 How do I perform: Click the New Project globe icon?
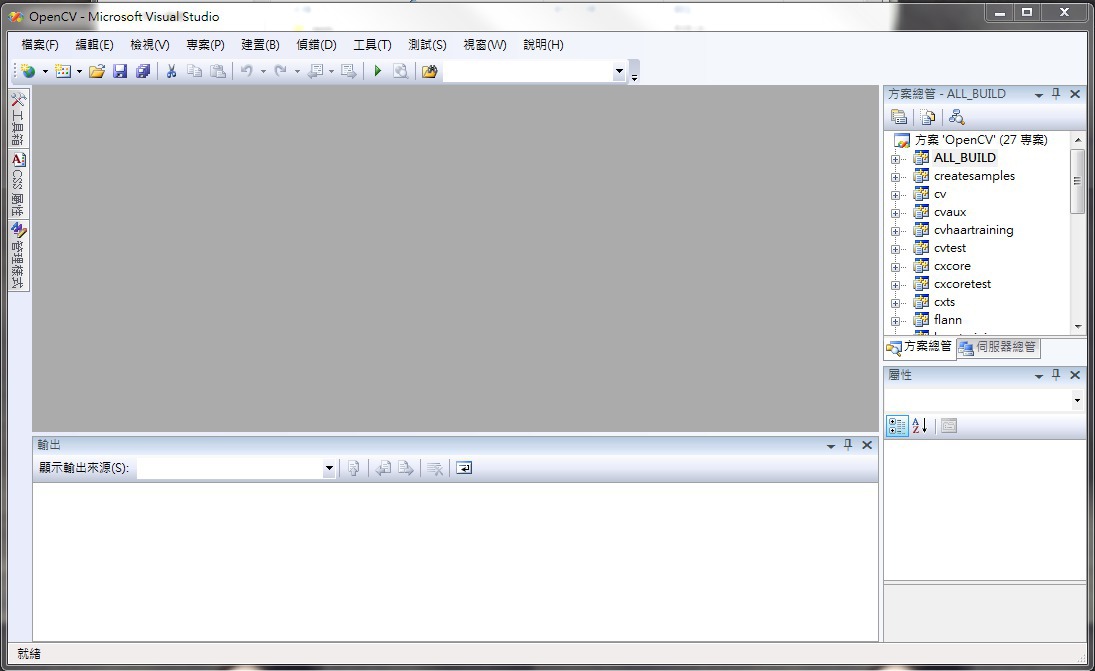(28, 71)
